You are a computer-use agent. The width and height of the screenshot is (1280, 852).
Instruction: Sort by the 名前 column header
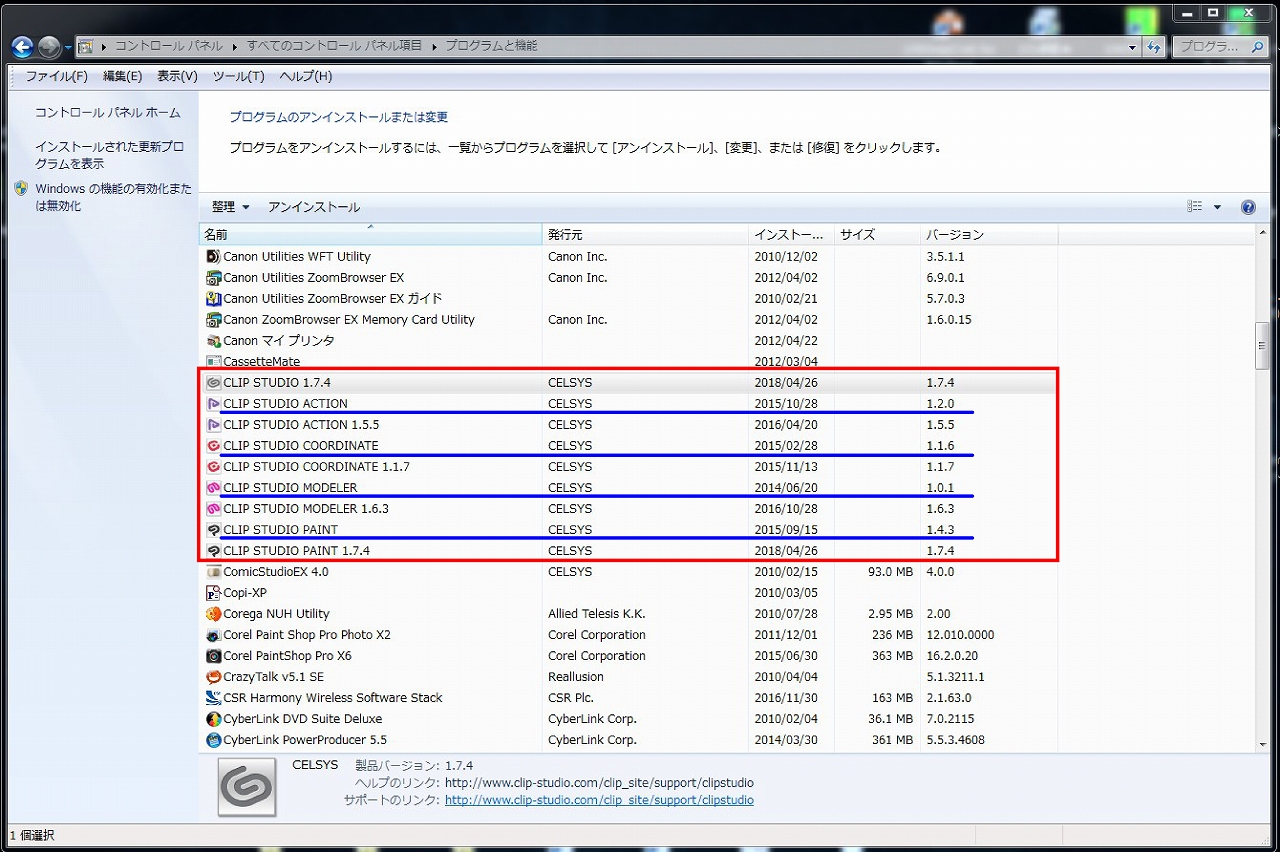coord(371,235)
